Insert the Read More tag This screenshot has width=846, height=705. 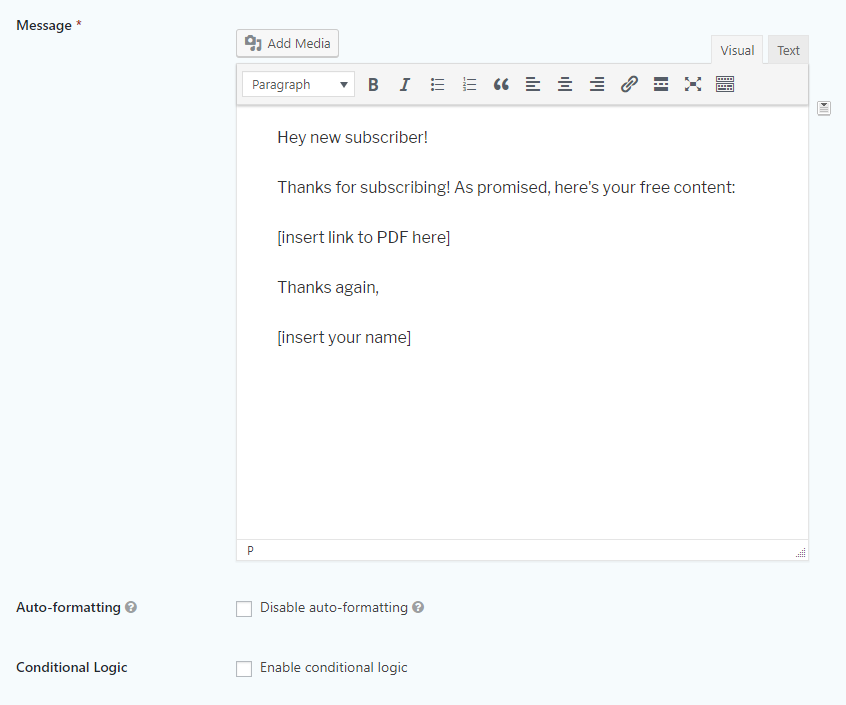[661, 85]
